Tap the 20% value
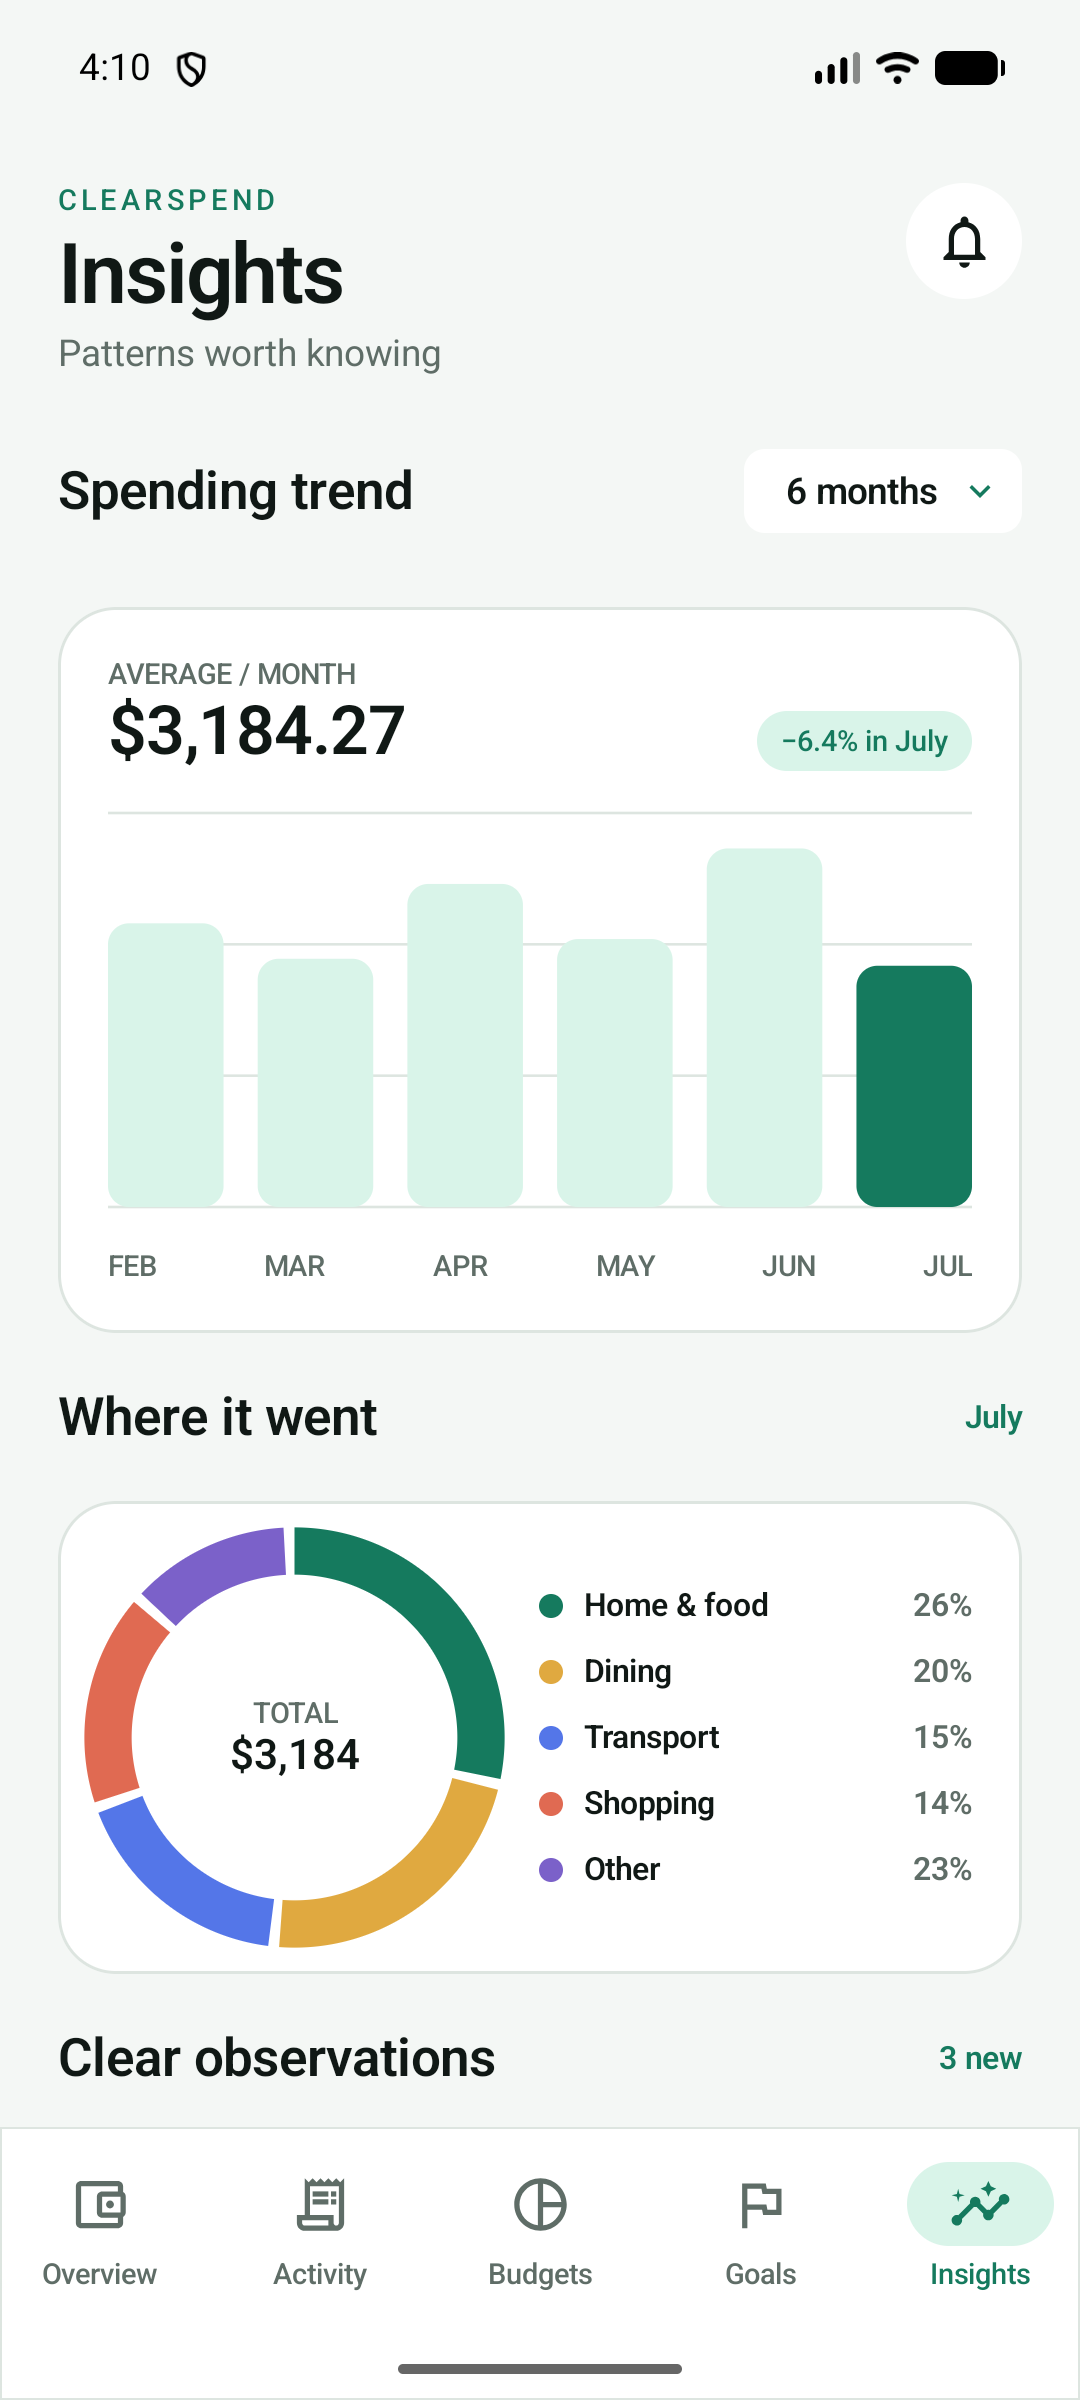Viewport: 1080px width, 2400px height. tap(942, 1671)
